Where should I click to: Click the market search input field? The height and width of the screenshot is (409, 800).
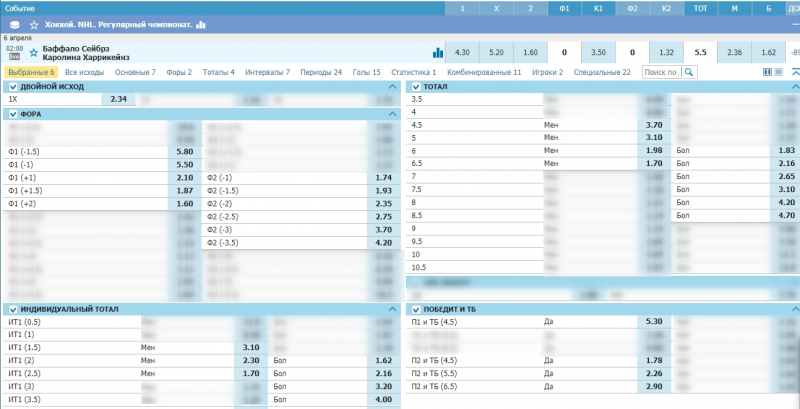click(x=661, y=73)
